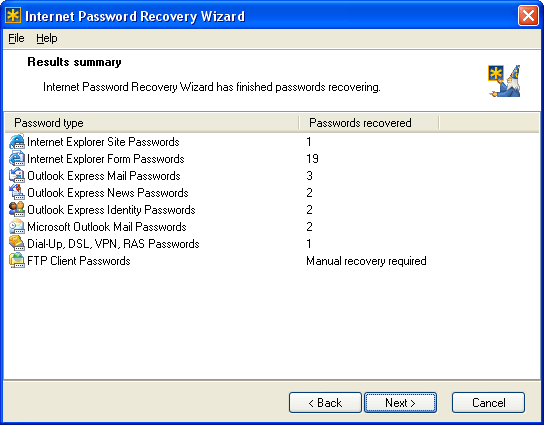Image resolution: width=544 pixels, height=425 pixels.
Task: Open the File menu
Action: (x=16, y=38)
